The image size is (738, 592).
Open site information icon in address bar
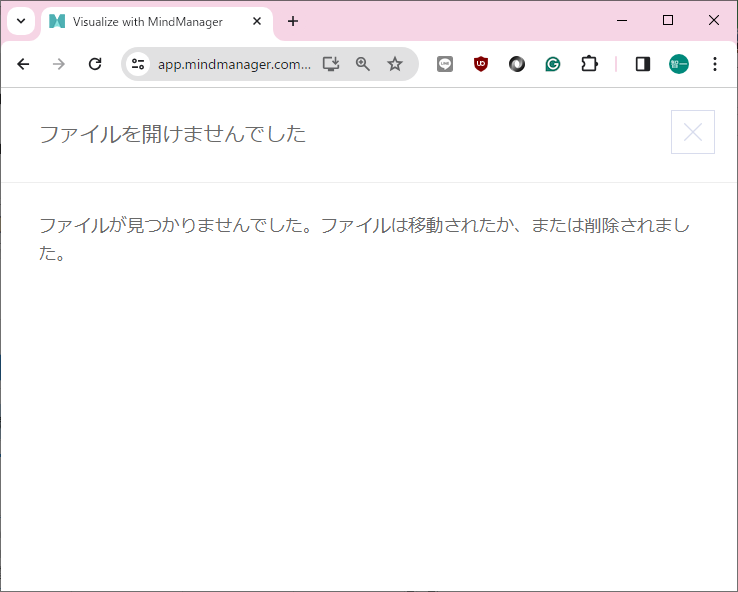(x=139, y=64)
